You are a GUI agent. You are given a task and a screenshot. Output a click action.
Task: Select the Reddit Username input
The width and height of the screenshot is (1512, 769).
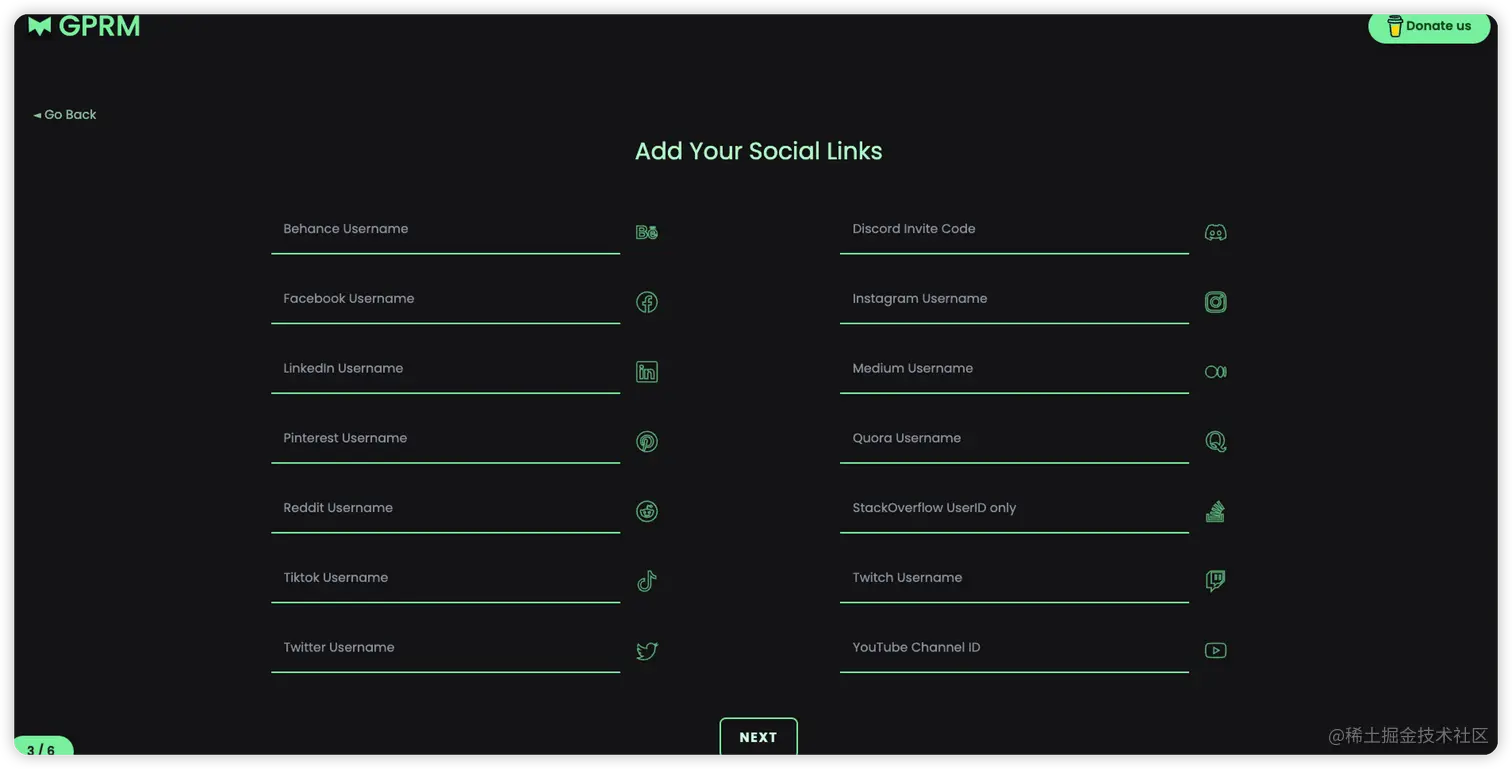tap(445, 509)
